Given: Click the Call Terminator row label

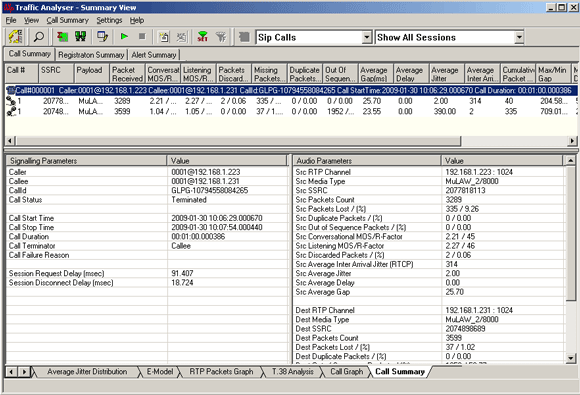Looking at the screenshot, I should [32, 246].
